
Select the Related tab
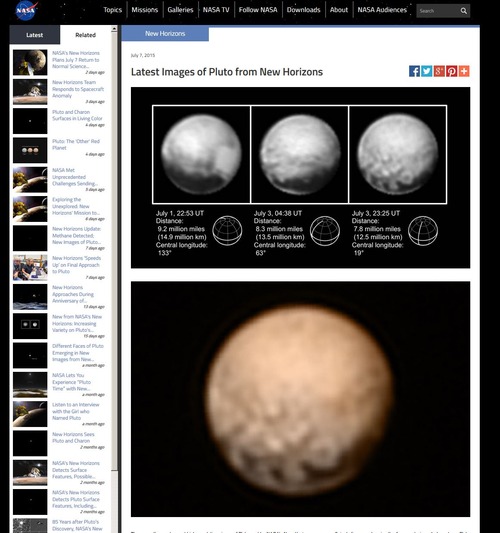coord(85,35)
